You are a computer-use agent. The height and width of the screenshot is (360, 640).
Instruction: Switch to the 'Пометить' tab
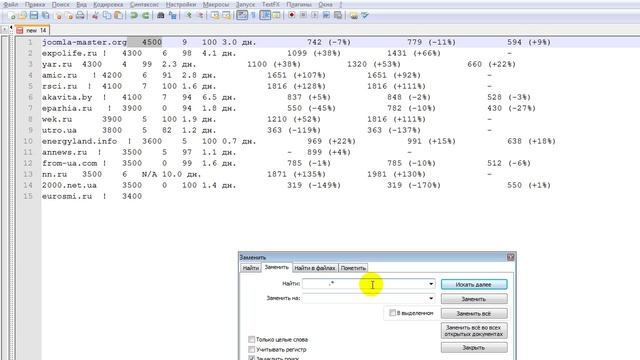[353, 268]
